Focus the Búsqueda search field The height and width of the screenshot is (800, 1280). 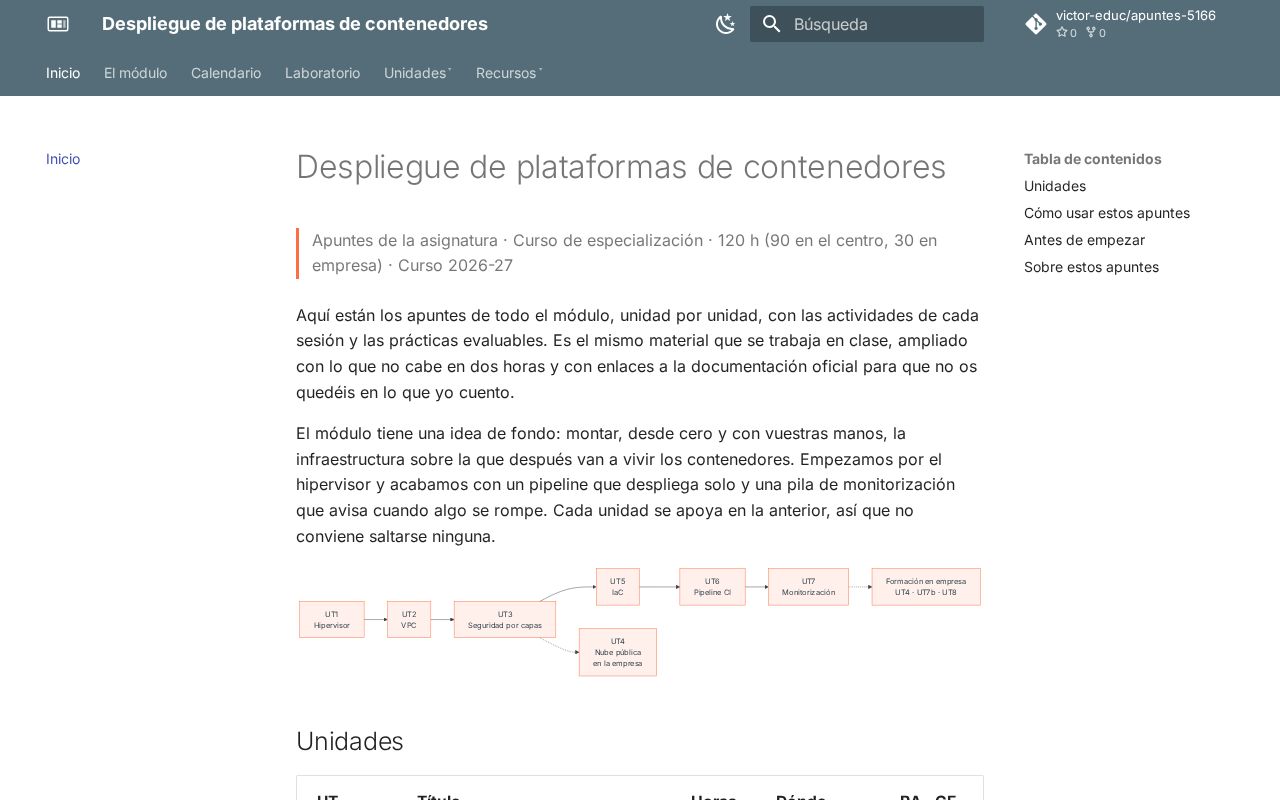867,24
